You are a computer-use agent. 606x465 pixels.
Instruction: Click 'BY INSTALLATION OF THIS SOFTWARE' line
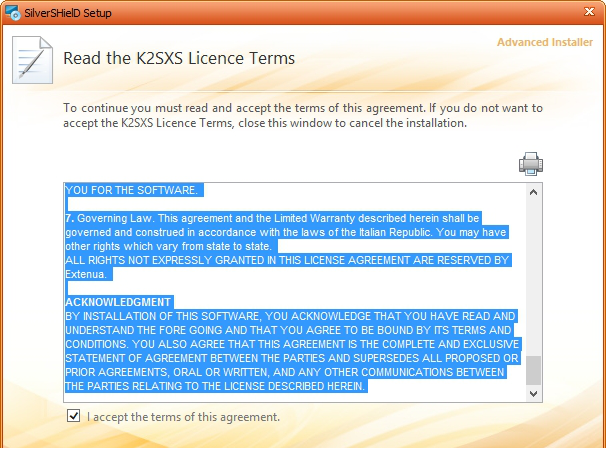coord(290,317)
